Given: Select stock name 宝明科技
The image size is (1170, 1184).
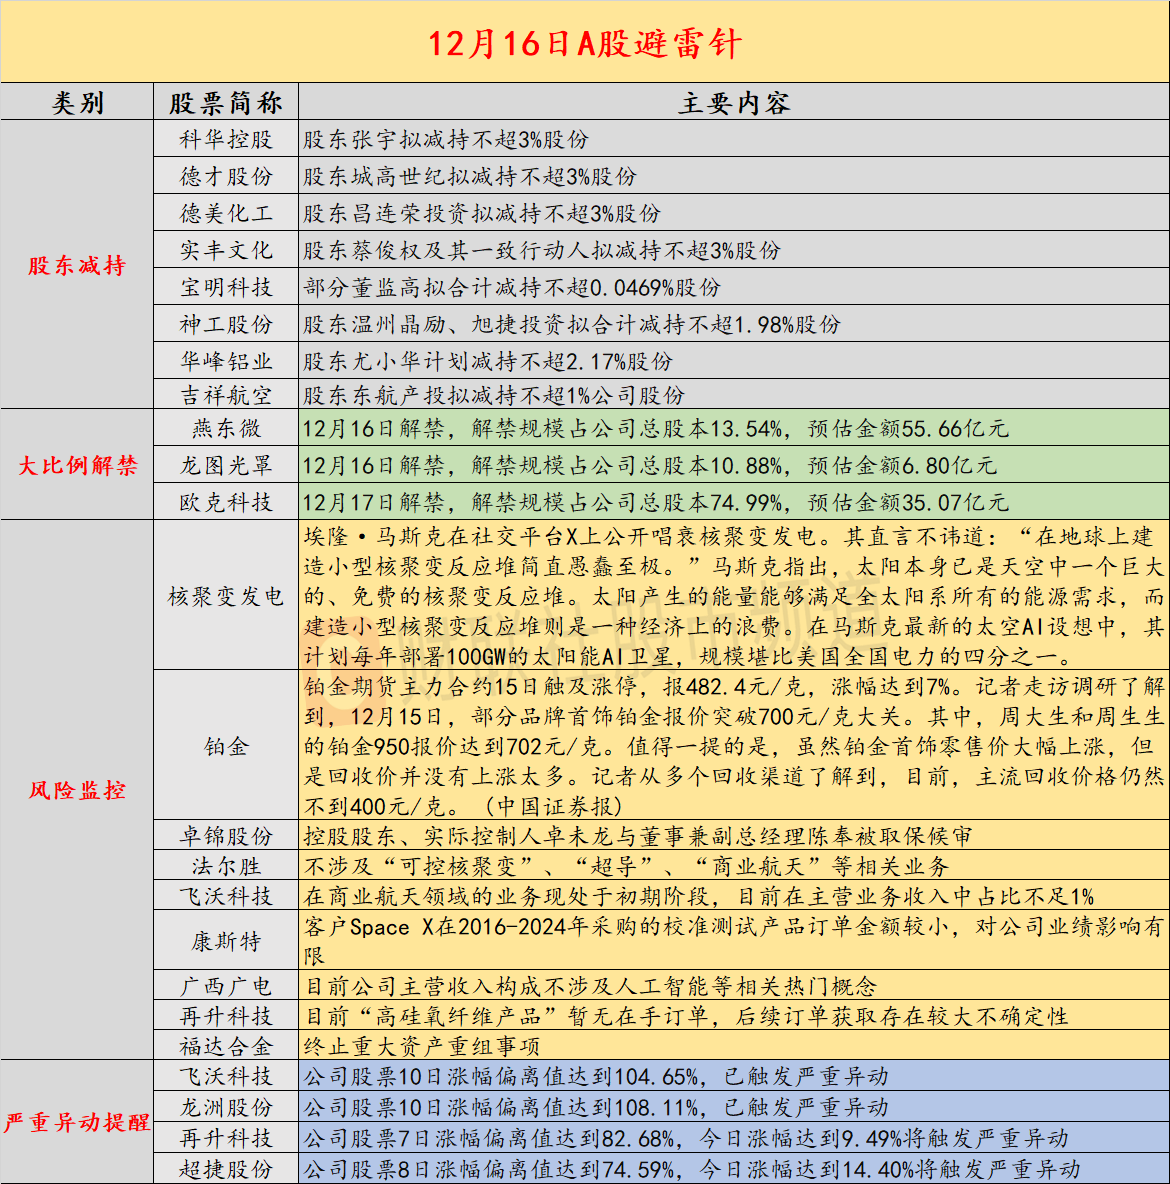Looking at the screenshot, I should click(226, 287).
